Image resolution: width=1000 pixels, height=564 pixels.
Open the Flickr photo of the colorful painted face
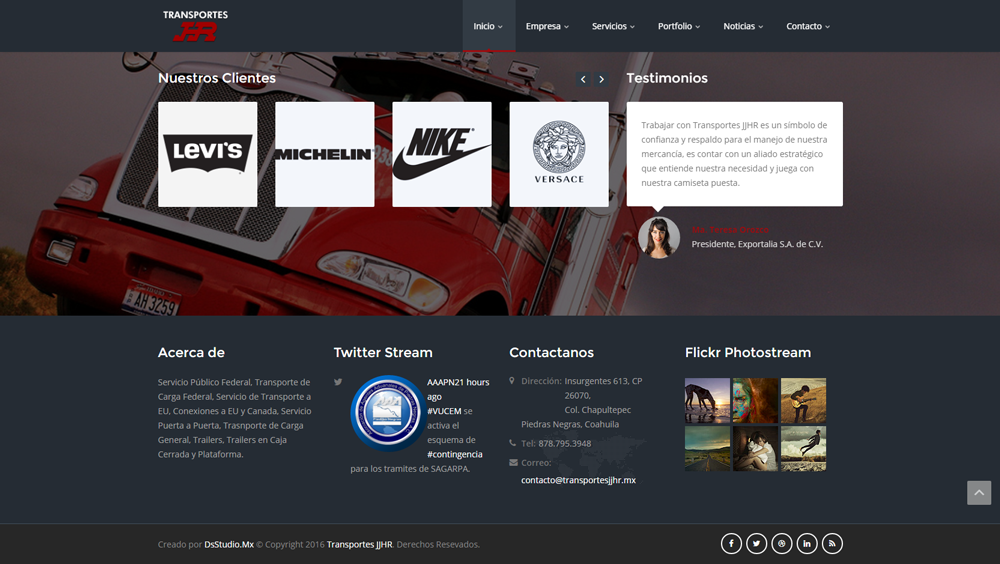755,401
